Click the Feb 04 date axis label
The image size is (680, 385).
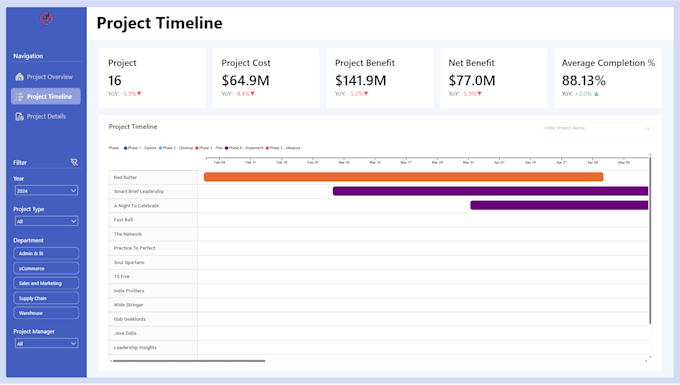pyautogui.click(x=219, y=163)
